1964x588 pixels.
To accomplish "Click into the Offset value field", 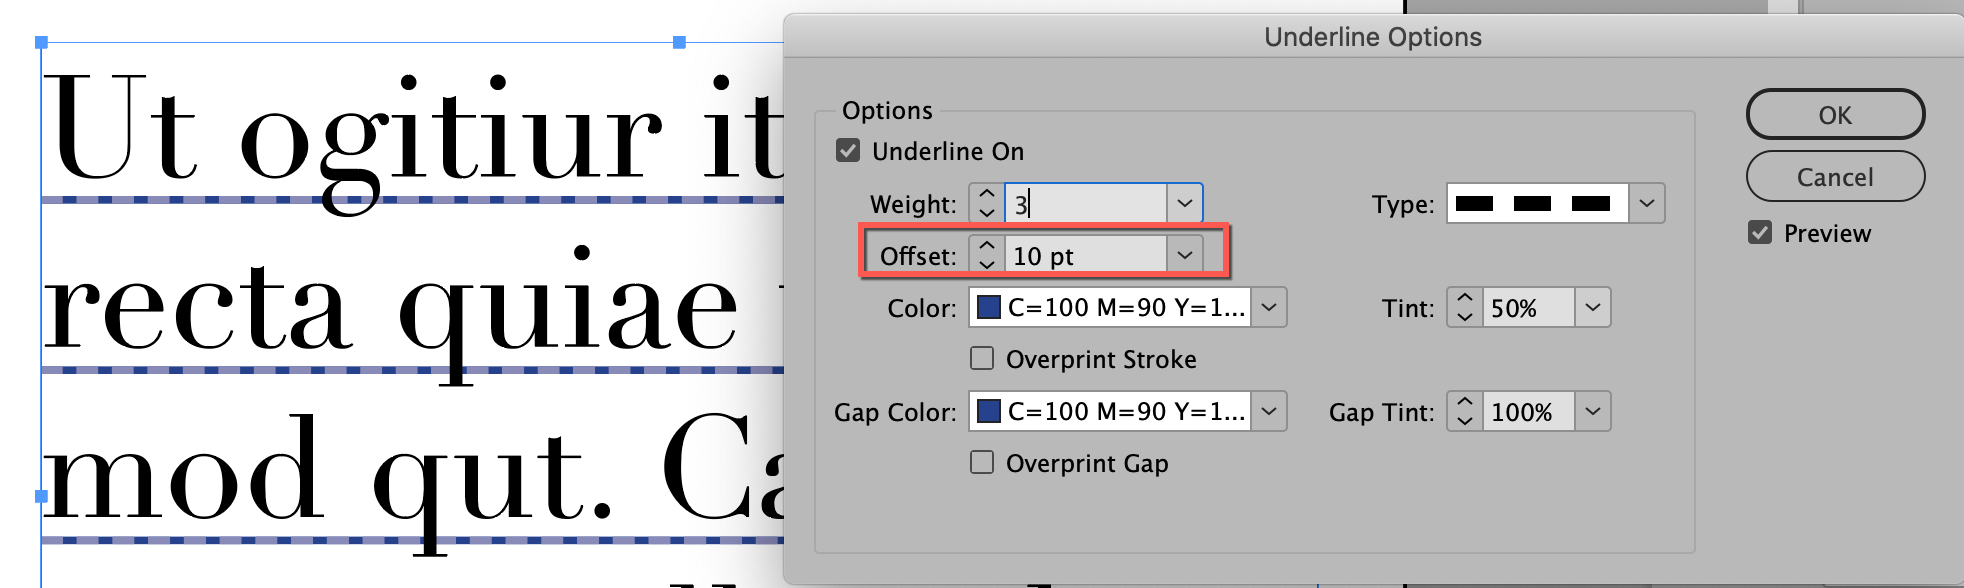I will 1085,256.
